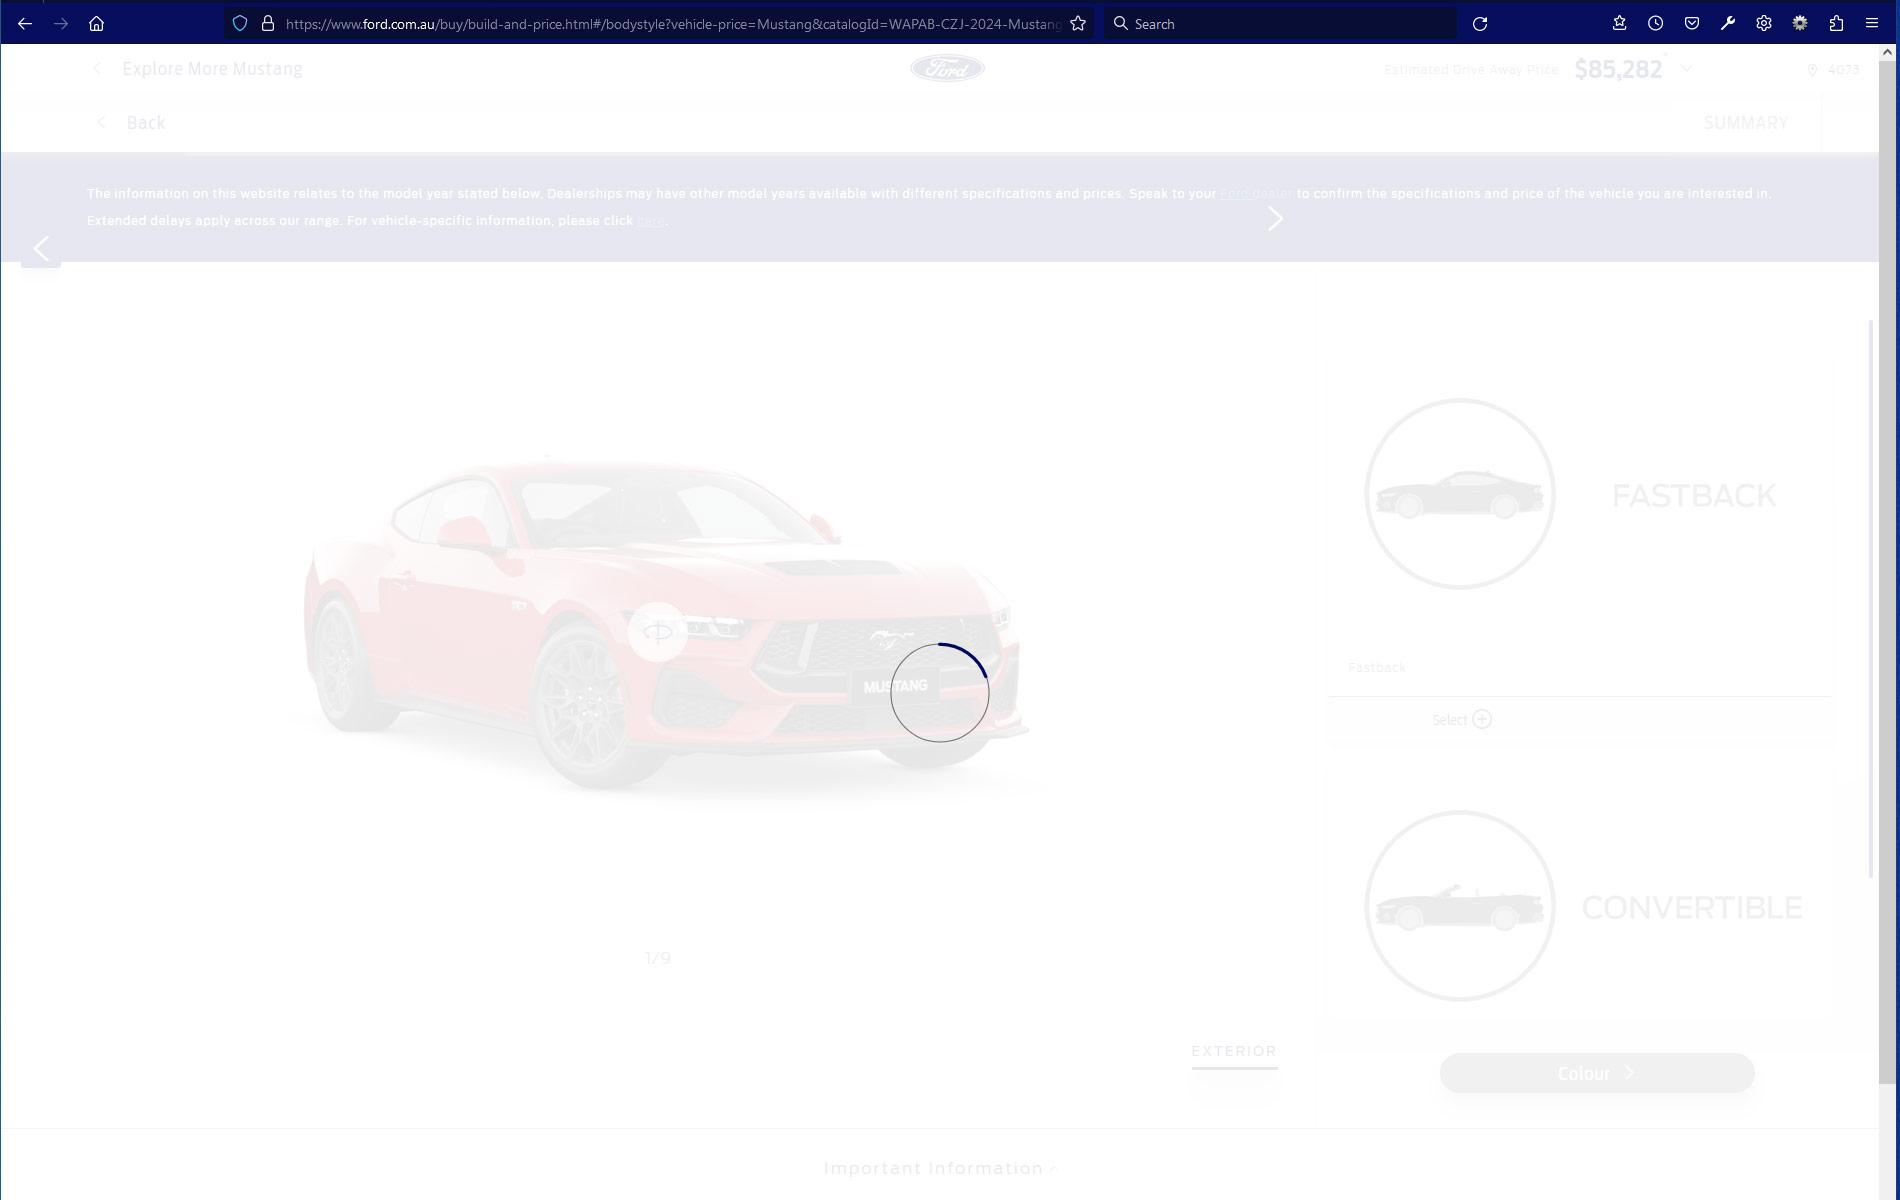Choose FASTBACK heading text
1900x1200 pixels.
click(1694, 495)
